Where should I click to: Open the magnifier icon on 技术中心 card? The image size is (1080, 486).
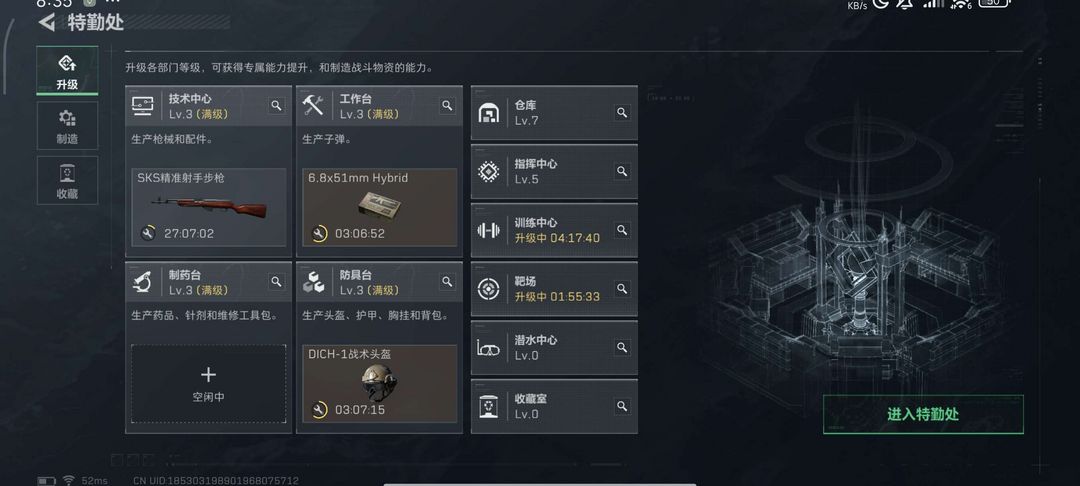tap(276, 105)
